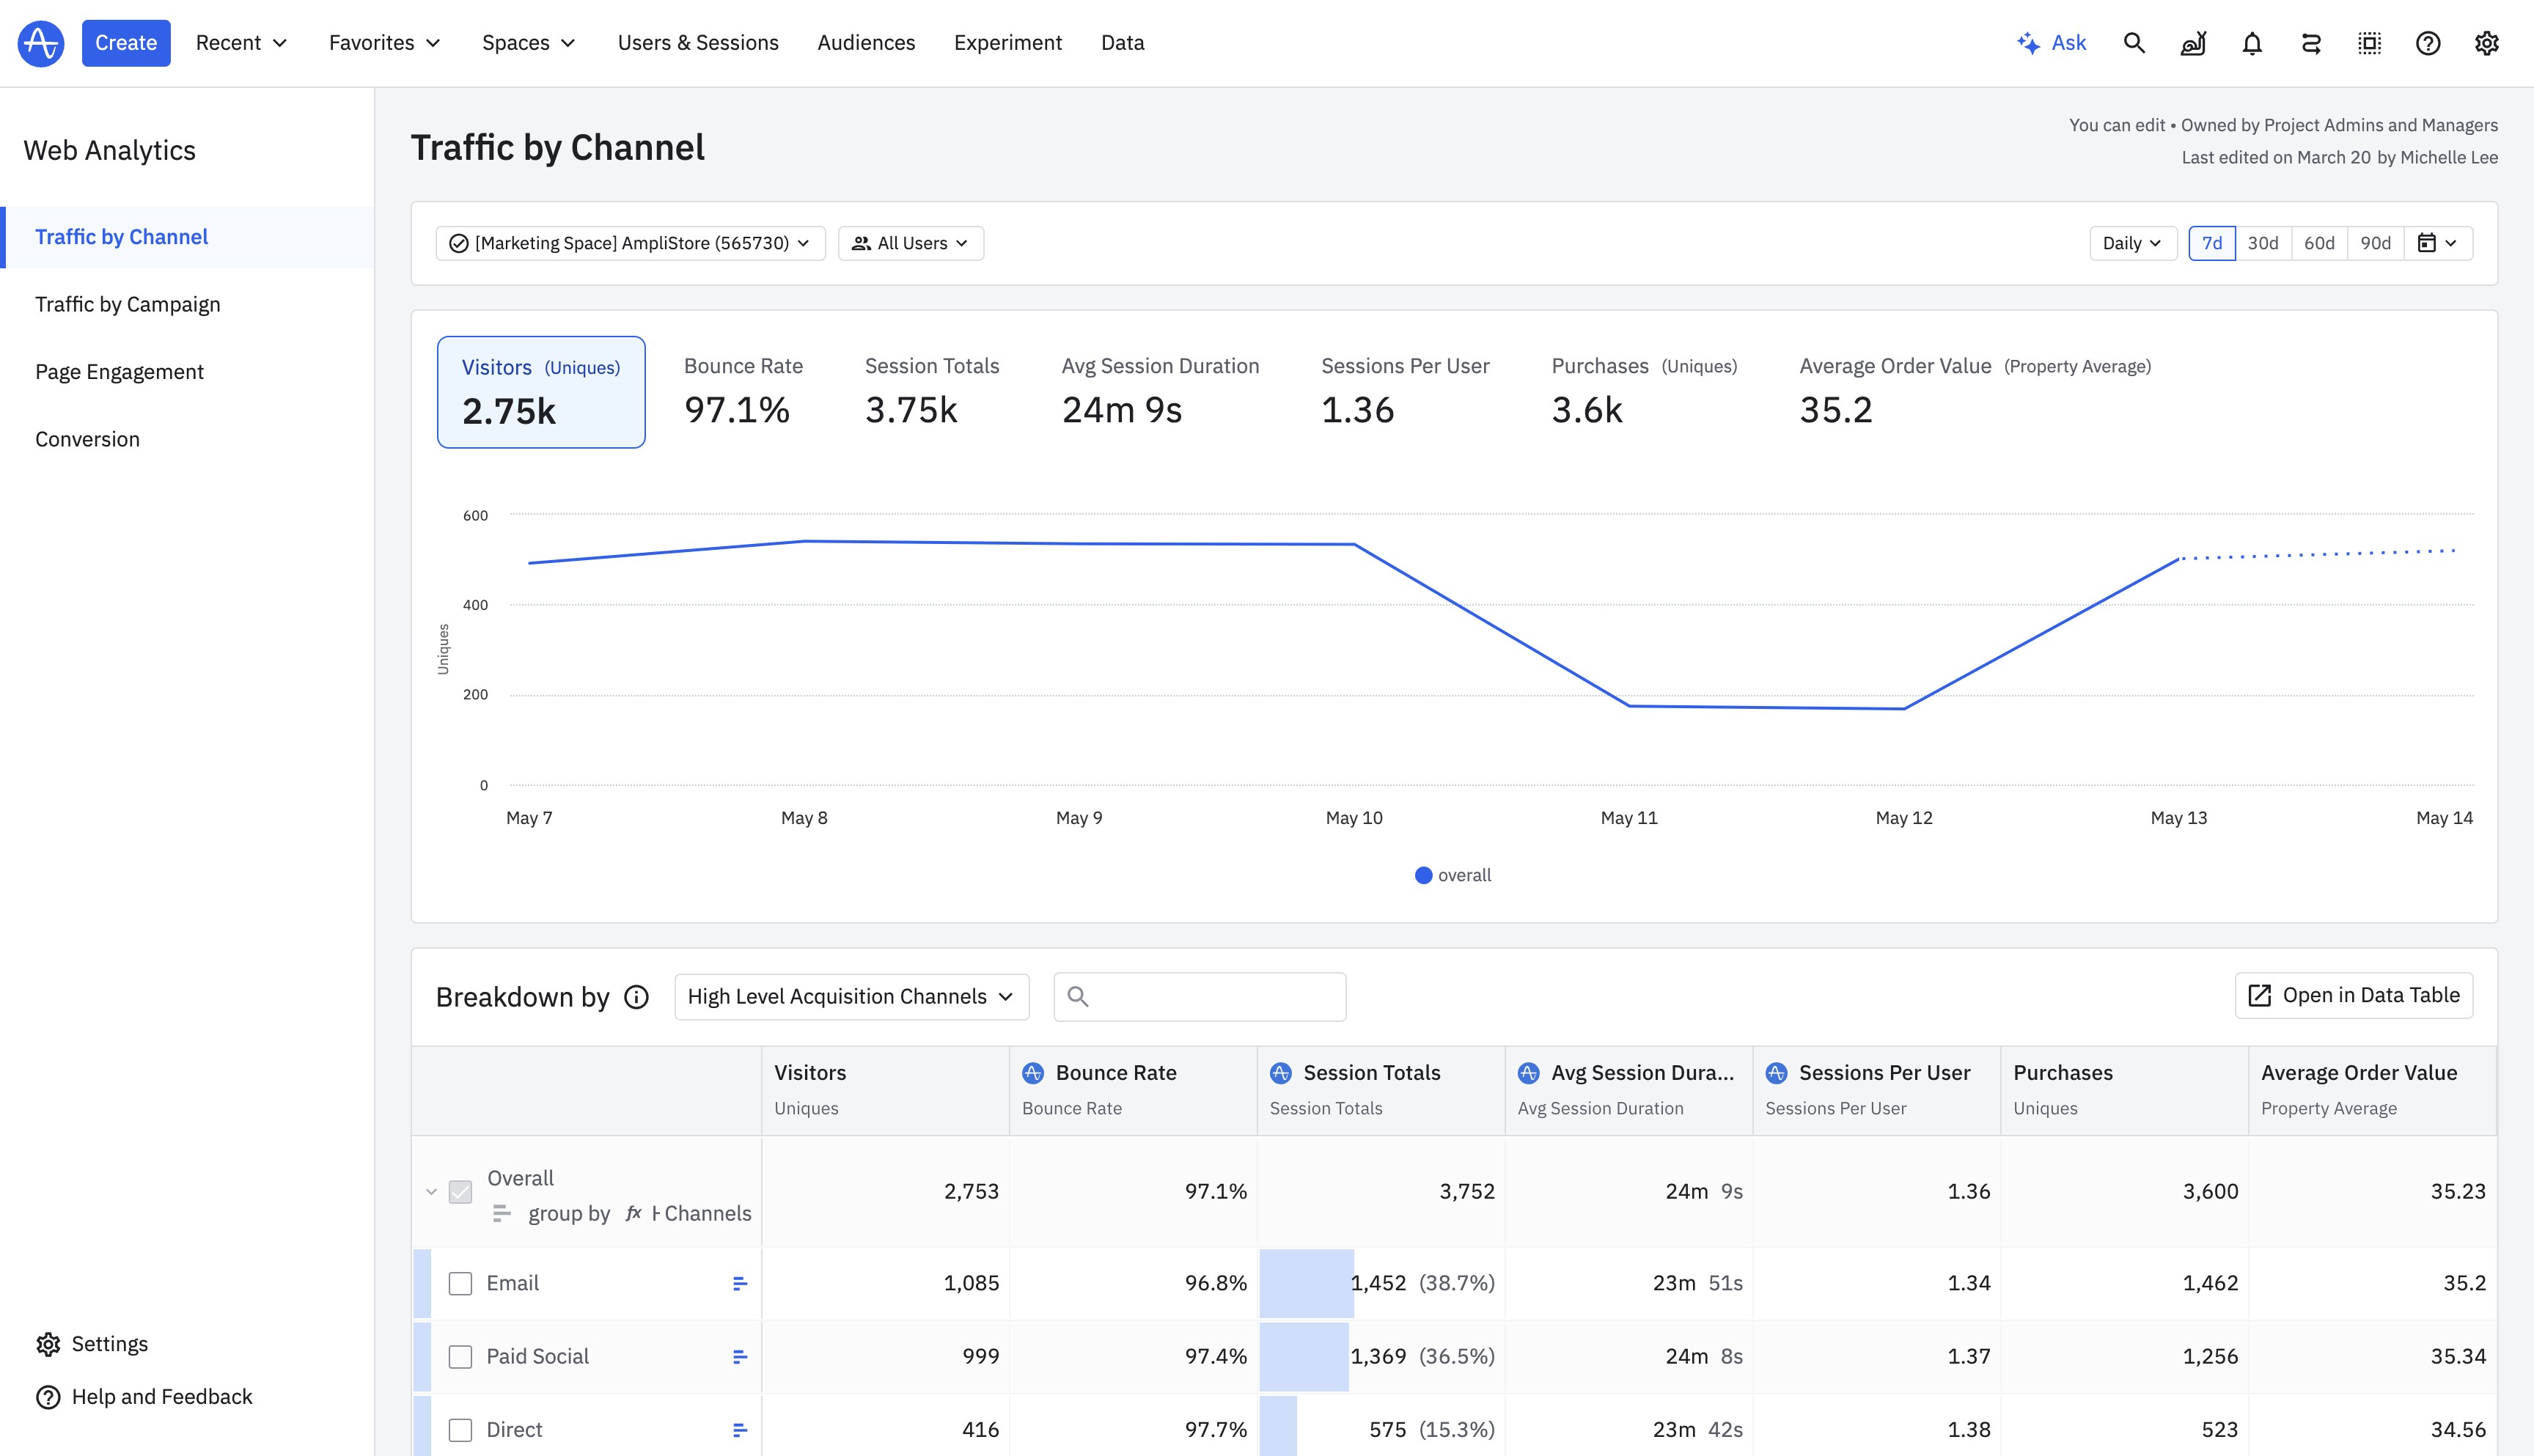
Task: Click the blue overall legend dot
Action: coord(1424,875)
